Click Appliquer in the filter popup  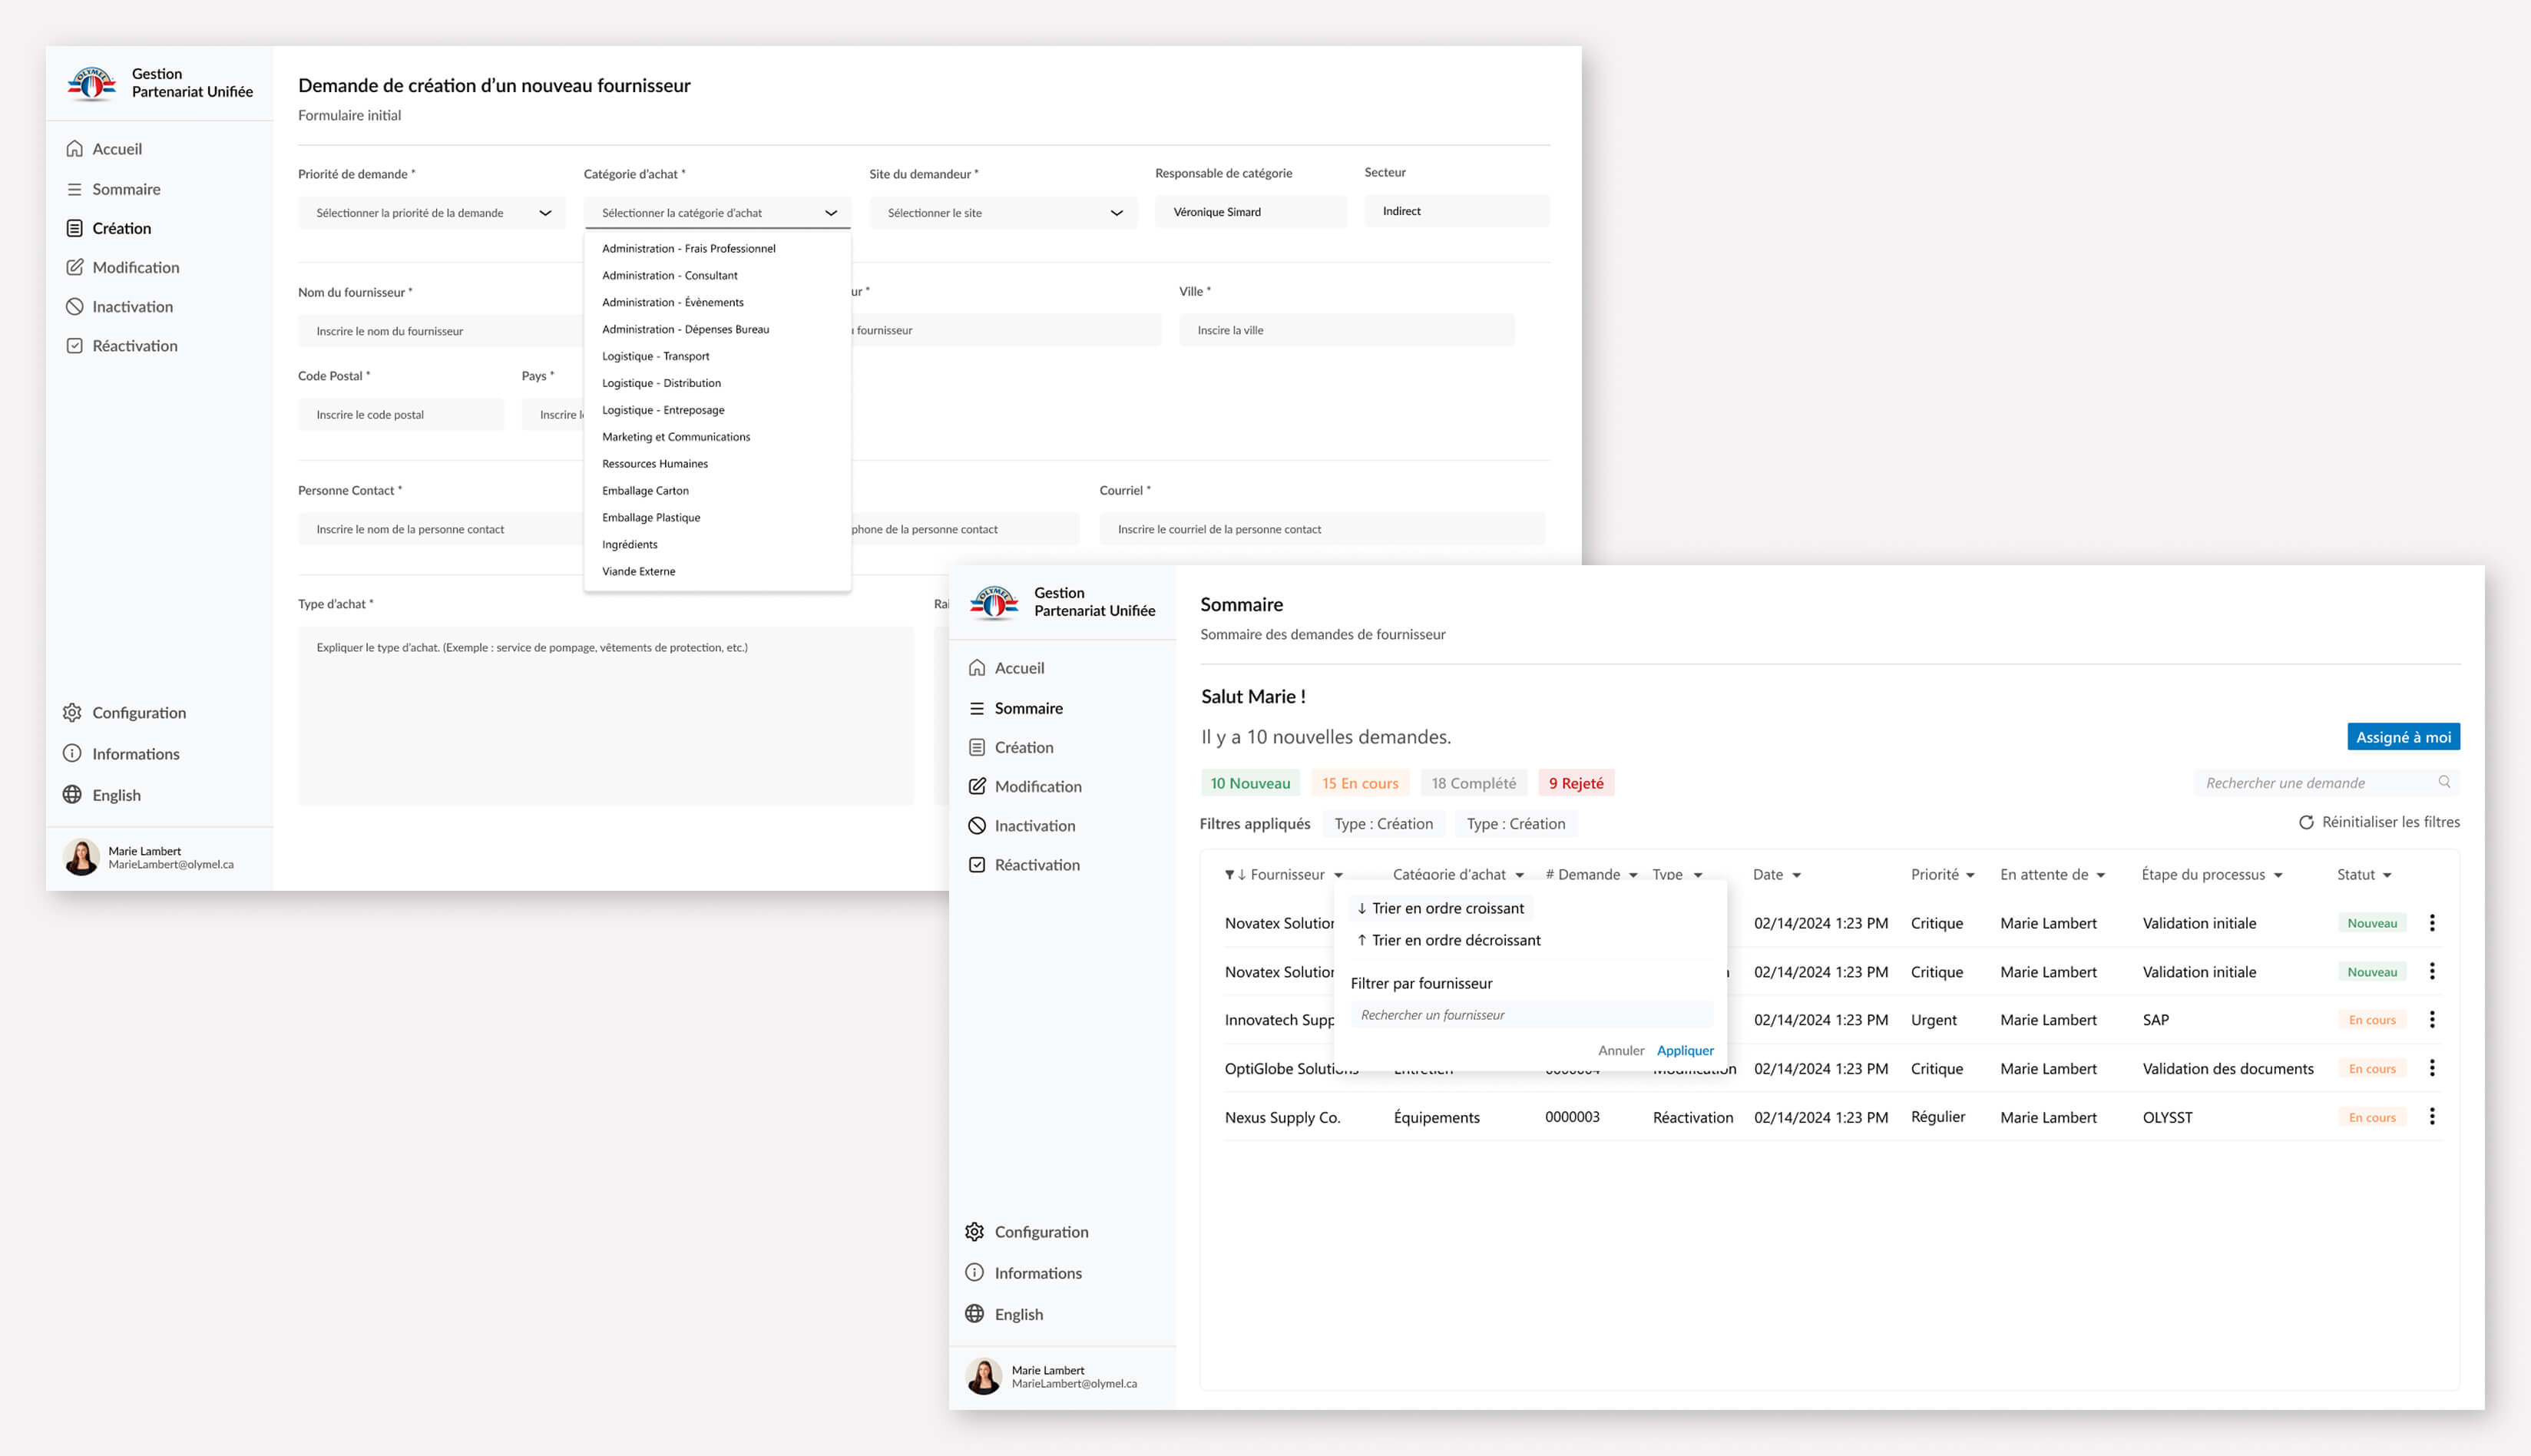click(x=1685, y=1050)
